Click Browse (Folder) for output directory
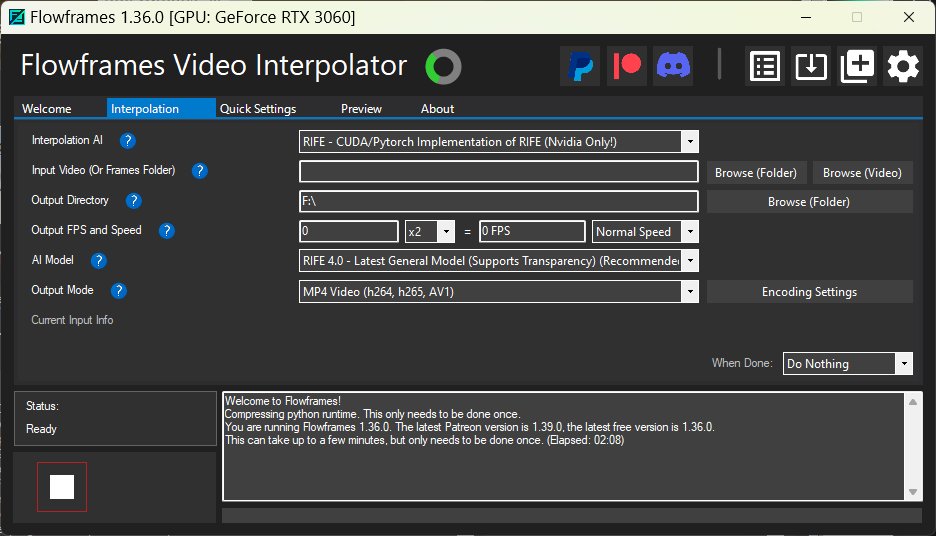Viewport: 936px width, 536px height. (809, 202)
